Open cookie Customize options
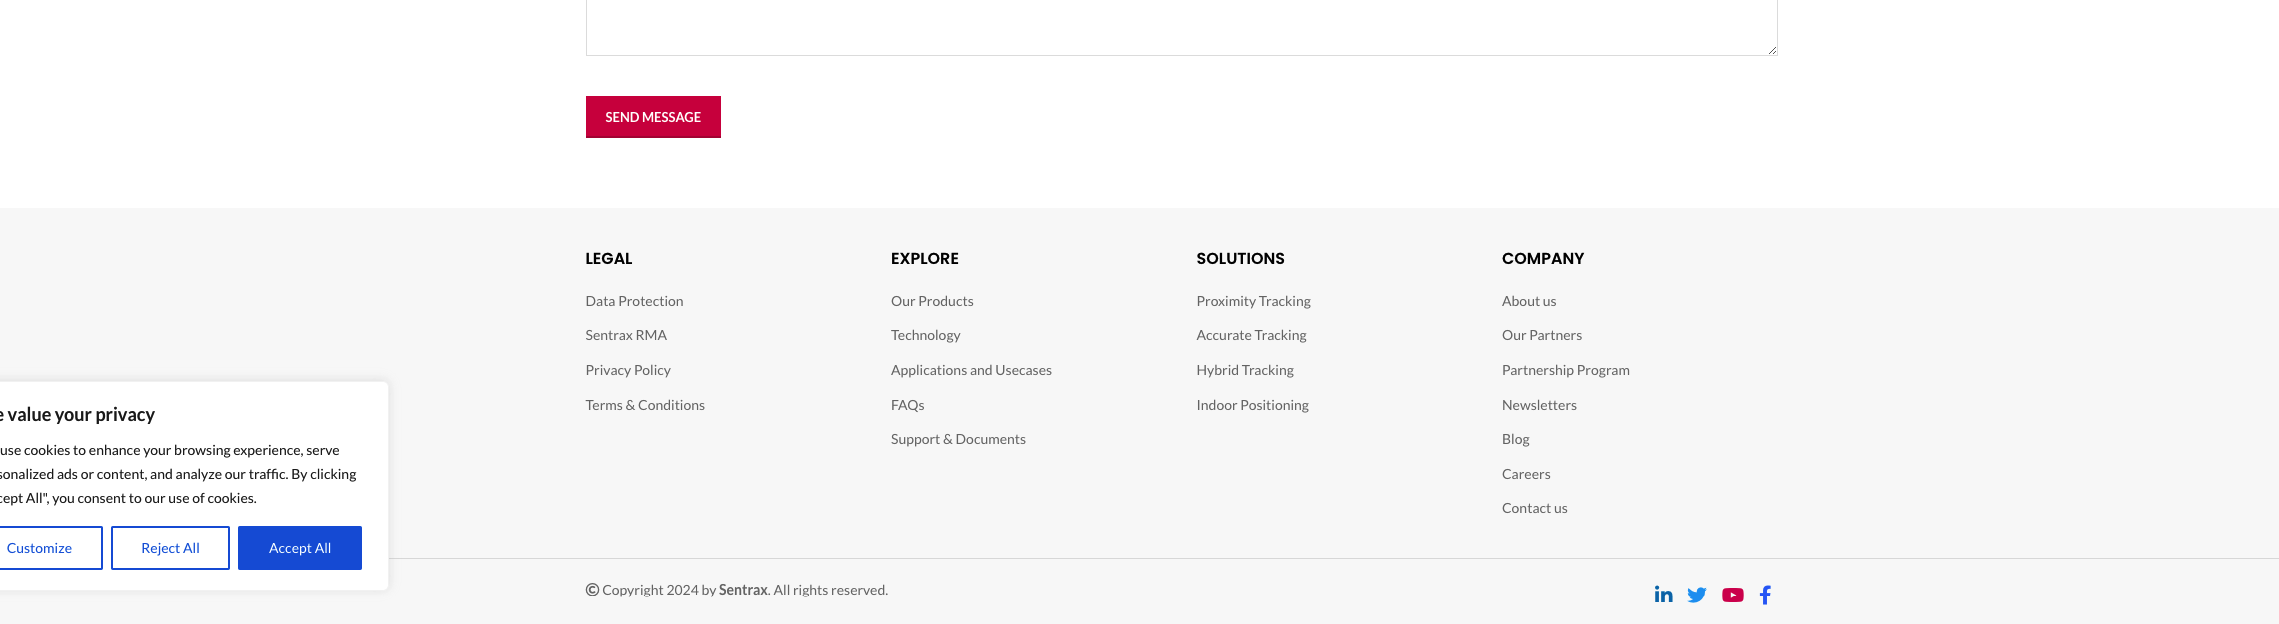 click(x=40, y=548)
